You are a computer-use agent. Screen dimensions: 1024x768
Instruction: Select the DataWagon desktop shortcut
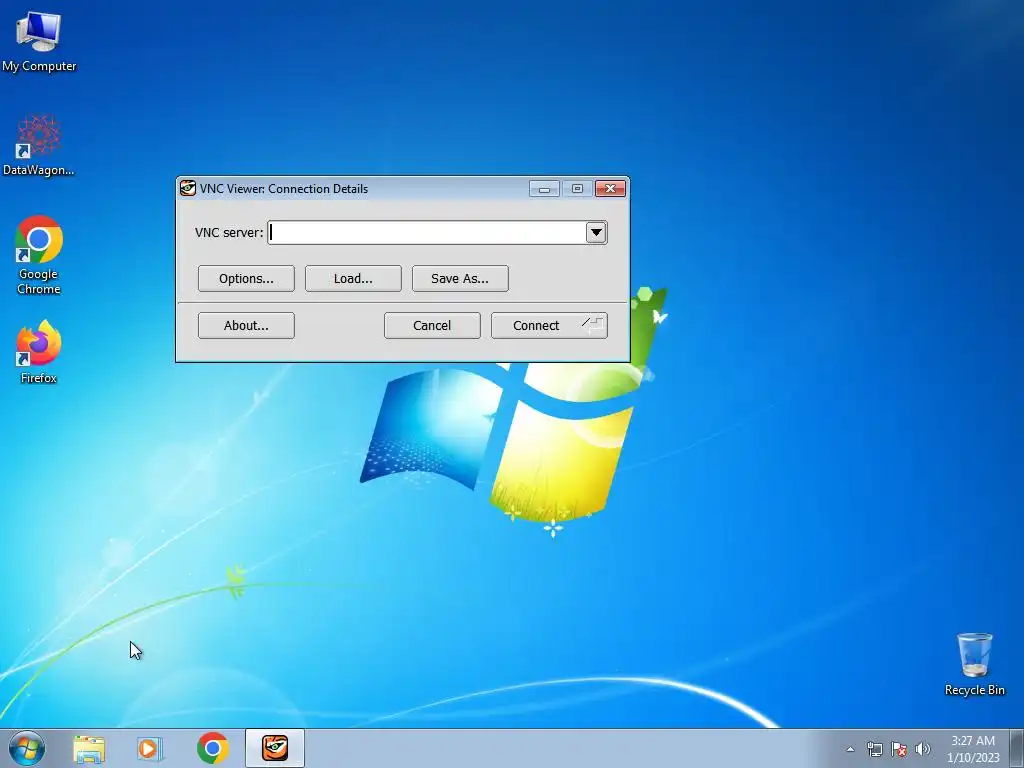tap(39, 146)
